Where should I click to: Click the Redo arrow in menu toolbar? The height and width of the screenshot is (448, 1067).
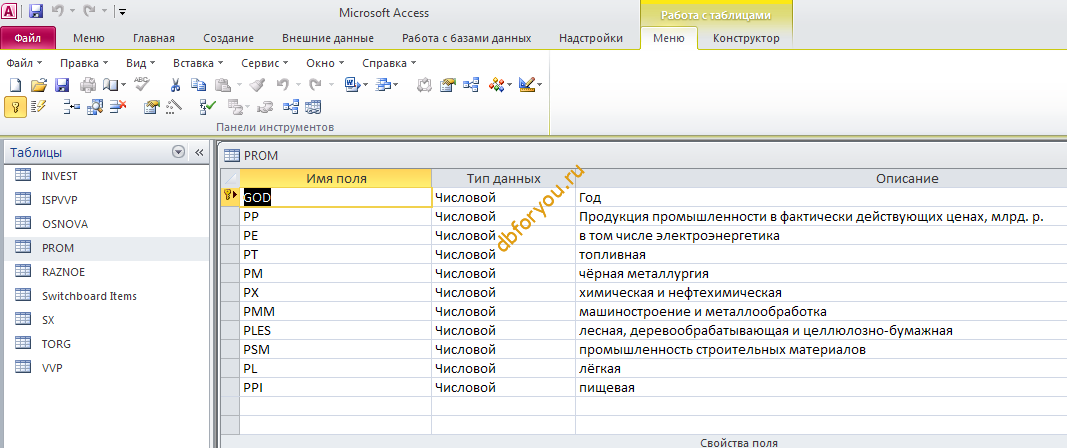315,85
